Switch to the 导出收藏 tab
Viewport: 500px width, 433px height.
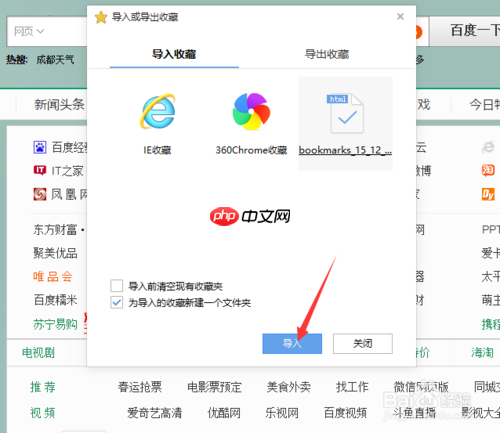coord(327,54)
